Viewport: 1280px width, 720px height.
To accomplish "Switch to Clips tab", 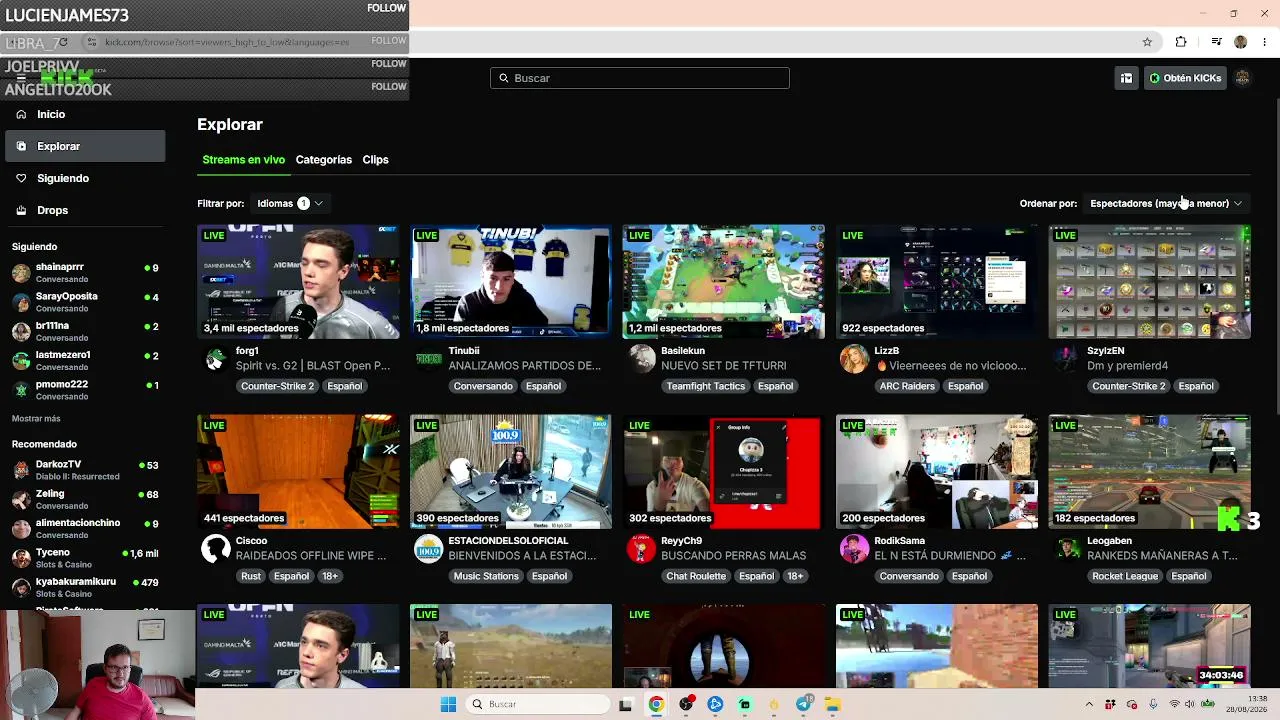I will coord(376,160).
